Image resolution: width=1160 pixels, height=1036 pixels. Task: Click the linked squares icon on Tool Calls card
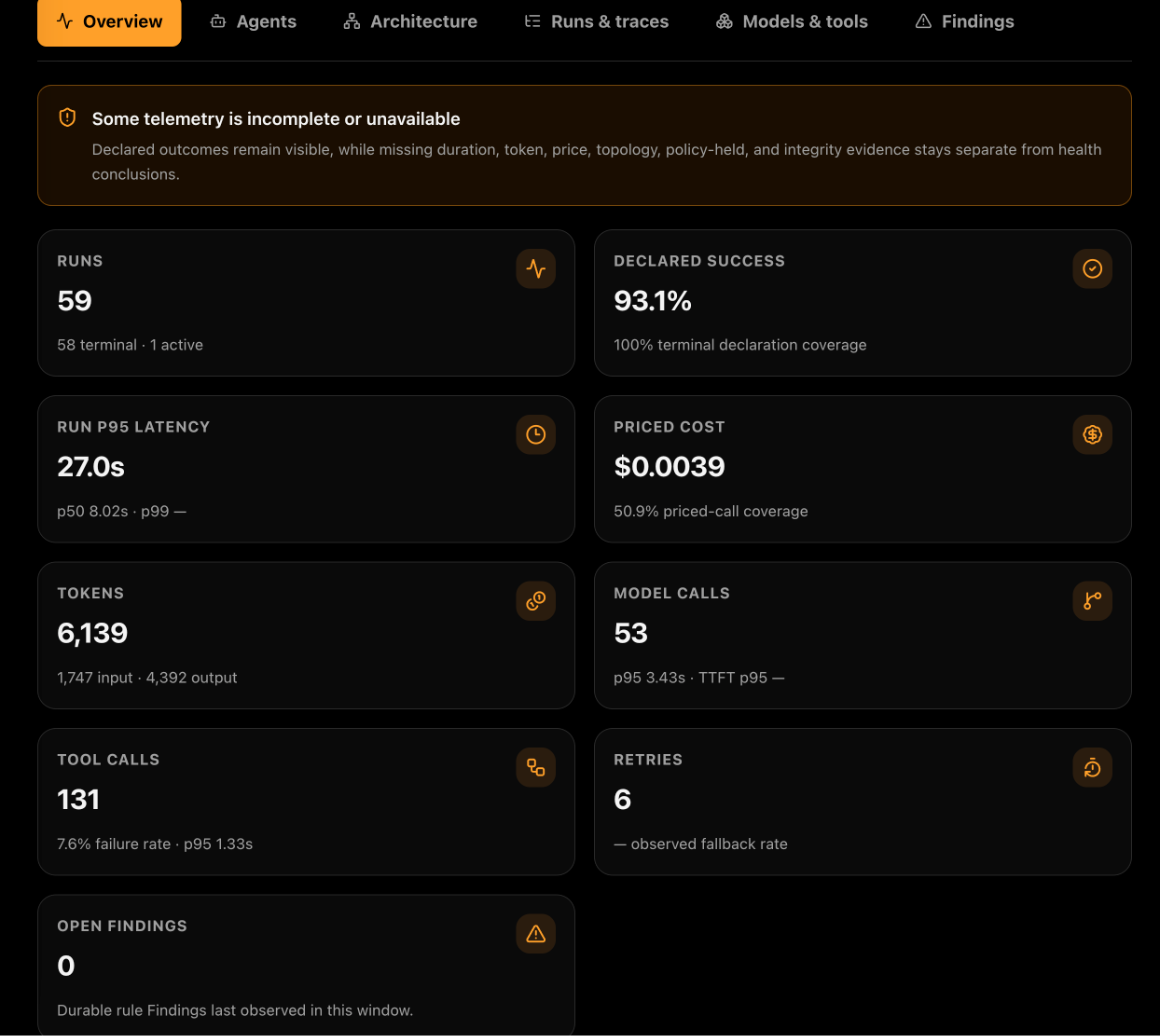point(536,767)
